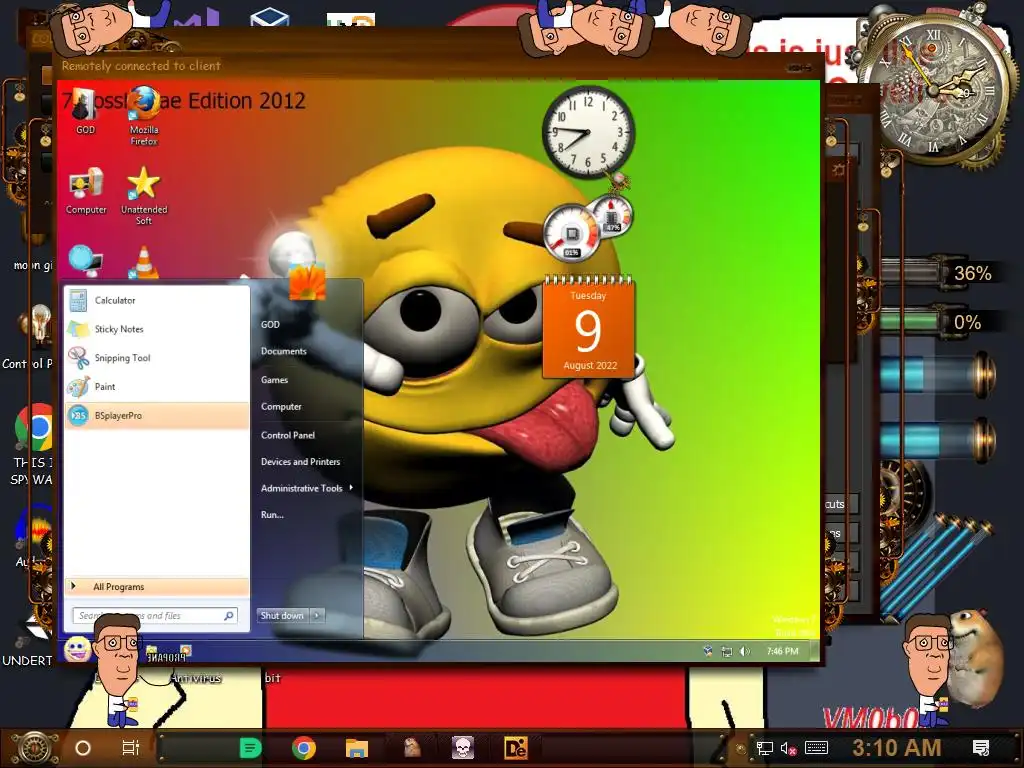The width and height of the screenshot is (1024, 768).
Task: Open the GOD desktop icon
Action: [85, 111]
